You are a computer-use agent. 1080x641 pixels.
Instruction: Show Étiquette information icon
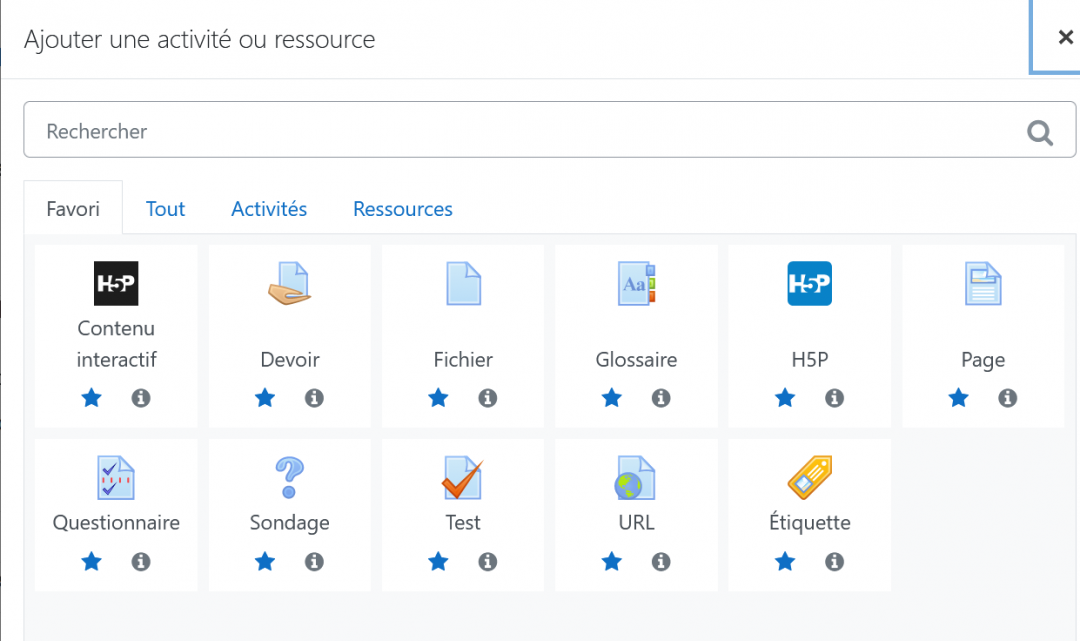point(834,562)
